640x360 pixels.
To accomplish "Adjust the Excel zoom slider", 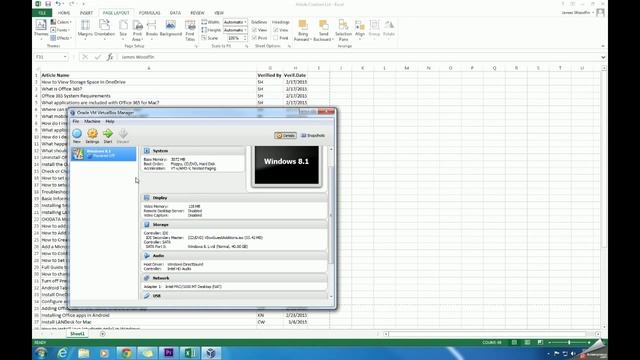I will tap(569, 342).
